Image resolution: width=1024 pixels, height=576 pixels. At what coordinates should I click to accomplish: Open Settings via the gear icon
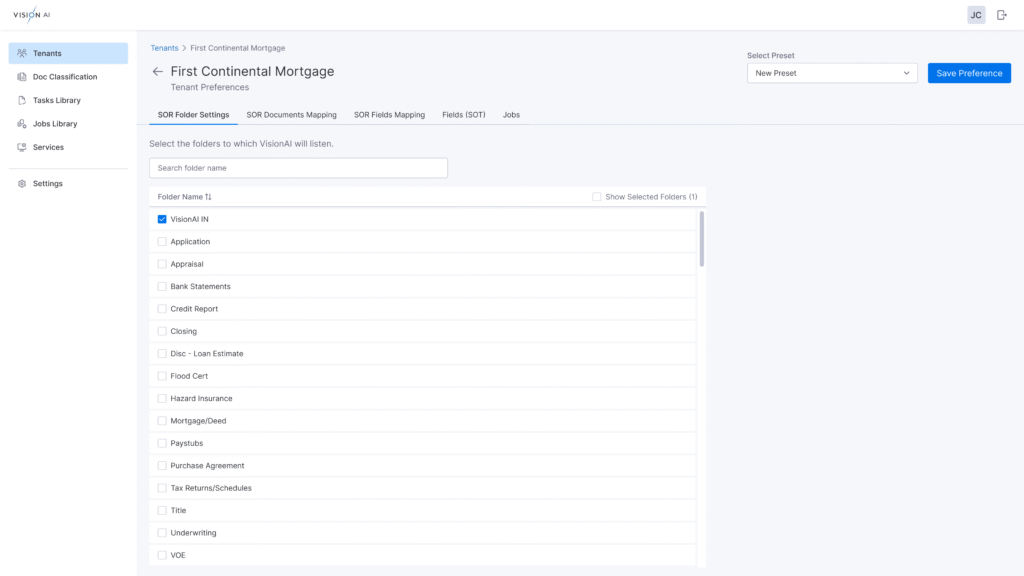coord(22,184)
